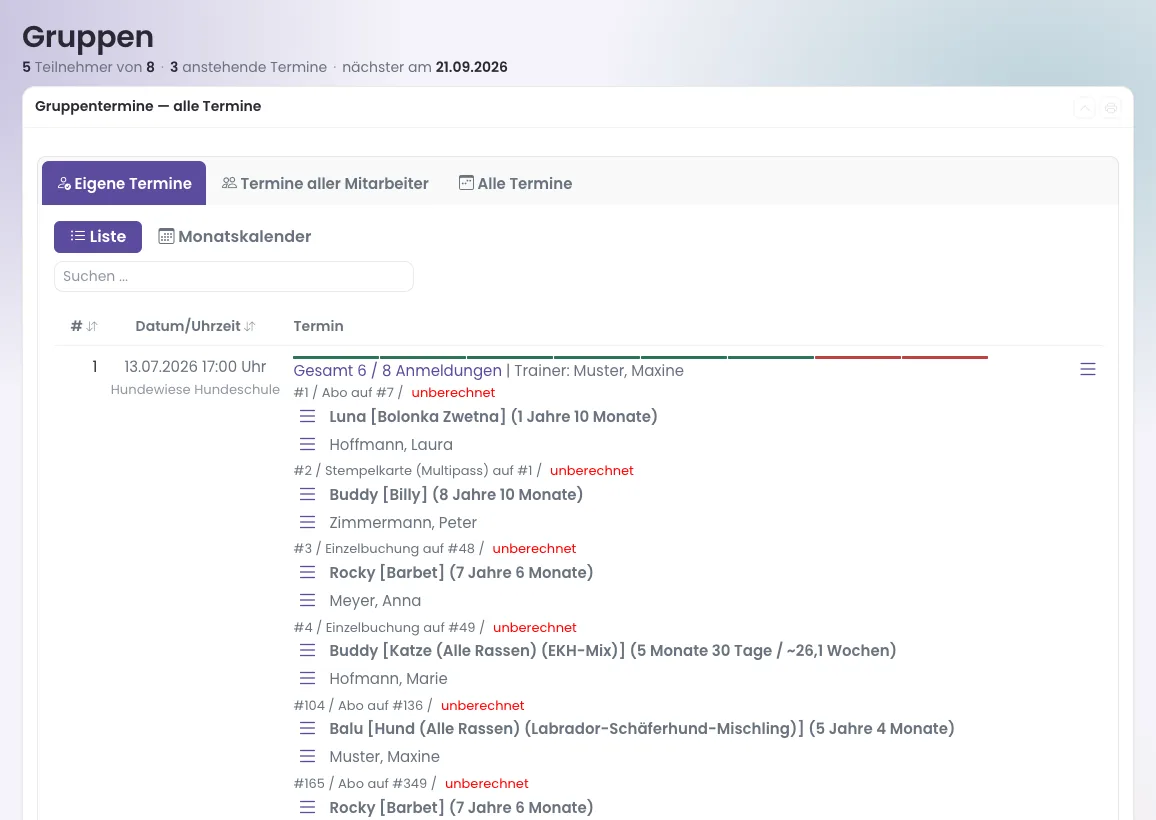This screenshot has height=820, width=1156.
Task: Open the Gesamt 6 / 8 Anmeldungen link
Action: pyautogui.click(x=397, y=371)
